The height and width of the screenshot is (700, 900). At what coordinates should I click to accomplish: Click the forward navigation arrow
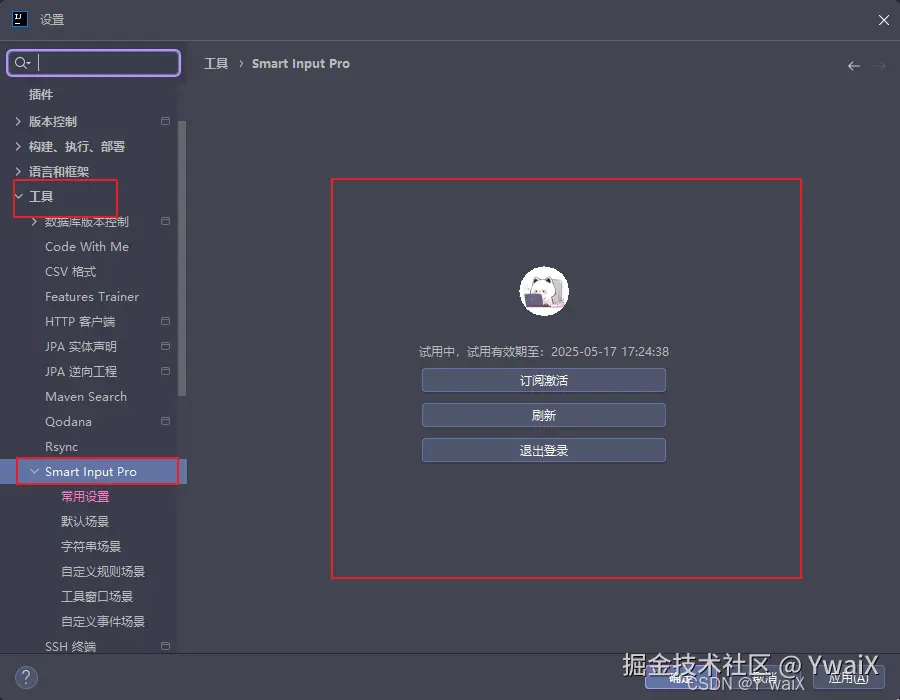pos(878,65)
